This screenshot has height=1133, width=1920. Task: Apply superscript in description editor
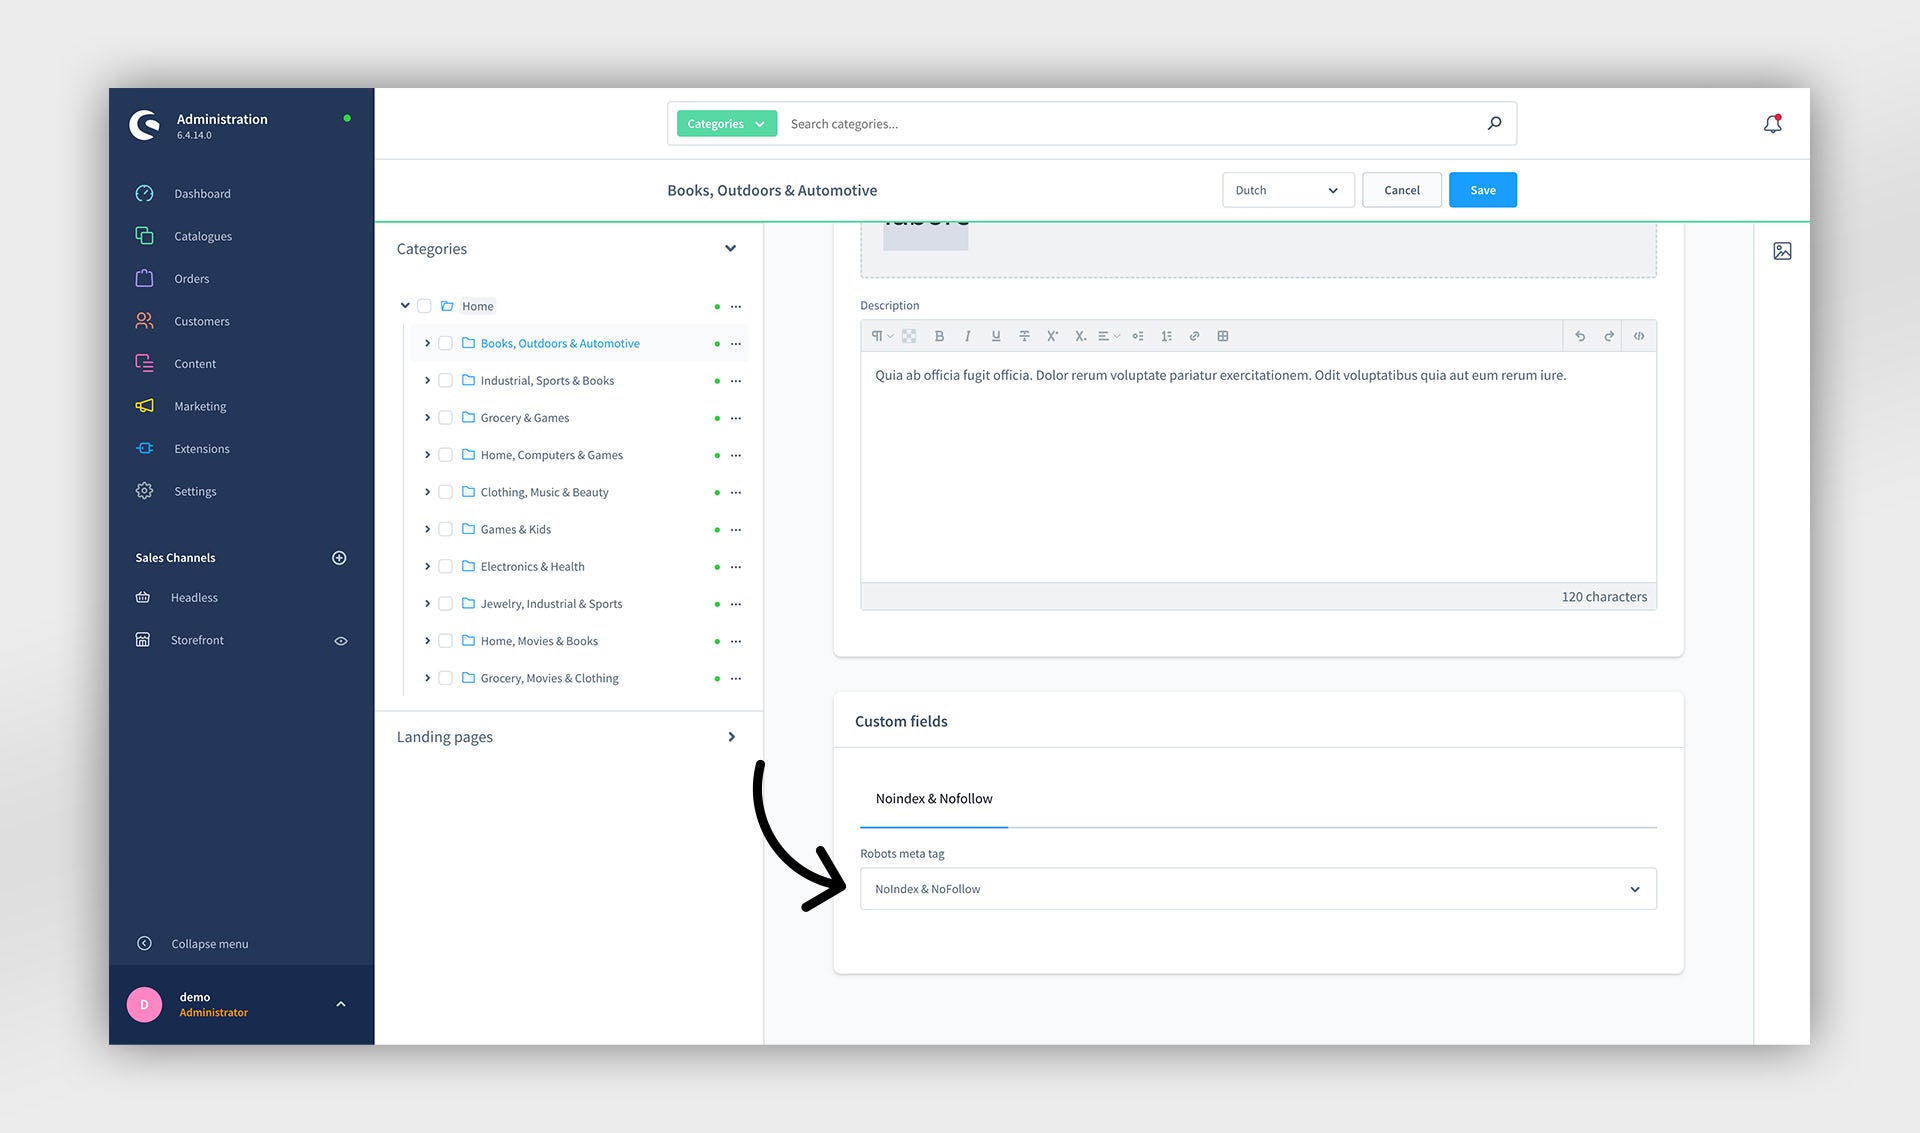(1052, 336)
